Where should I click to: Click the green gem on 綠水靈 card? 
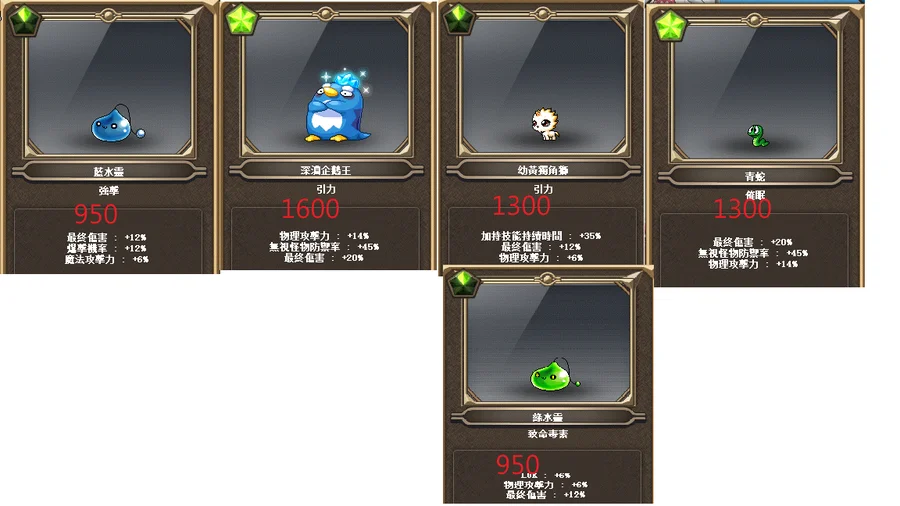point(463,282)
